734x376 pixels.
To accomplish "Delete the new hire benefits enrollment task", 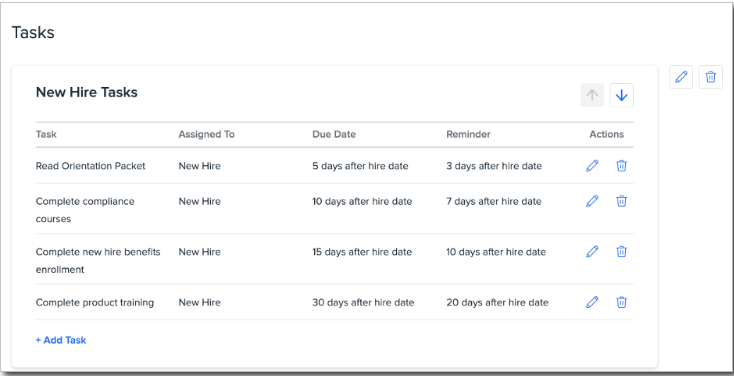I will (x=621, y=252).
